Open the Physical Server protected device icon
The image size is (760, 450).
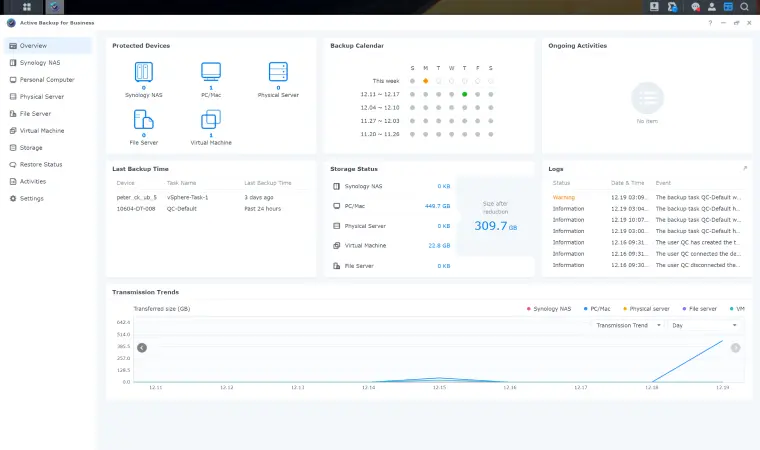pos(278,72)
